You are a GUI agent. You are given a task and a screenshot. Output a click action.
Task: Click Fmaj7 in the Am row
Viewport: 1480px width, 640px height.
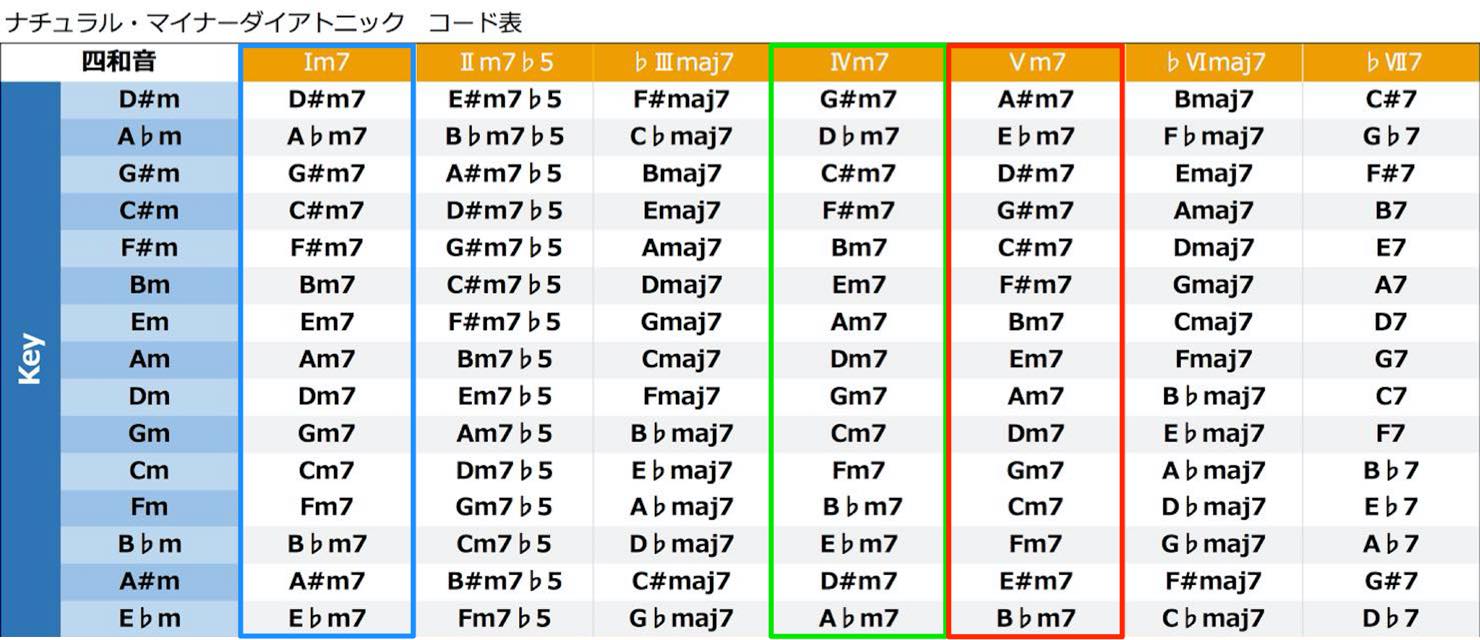[1213, 359]
